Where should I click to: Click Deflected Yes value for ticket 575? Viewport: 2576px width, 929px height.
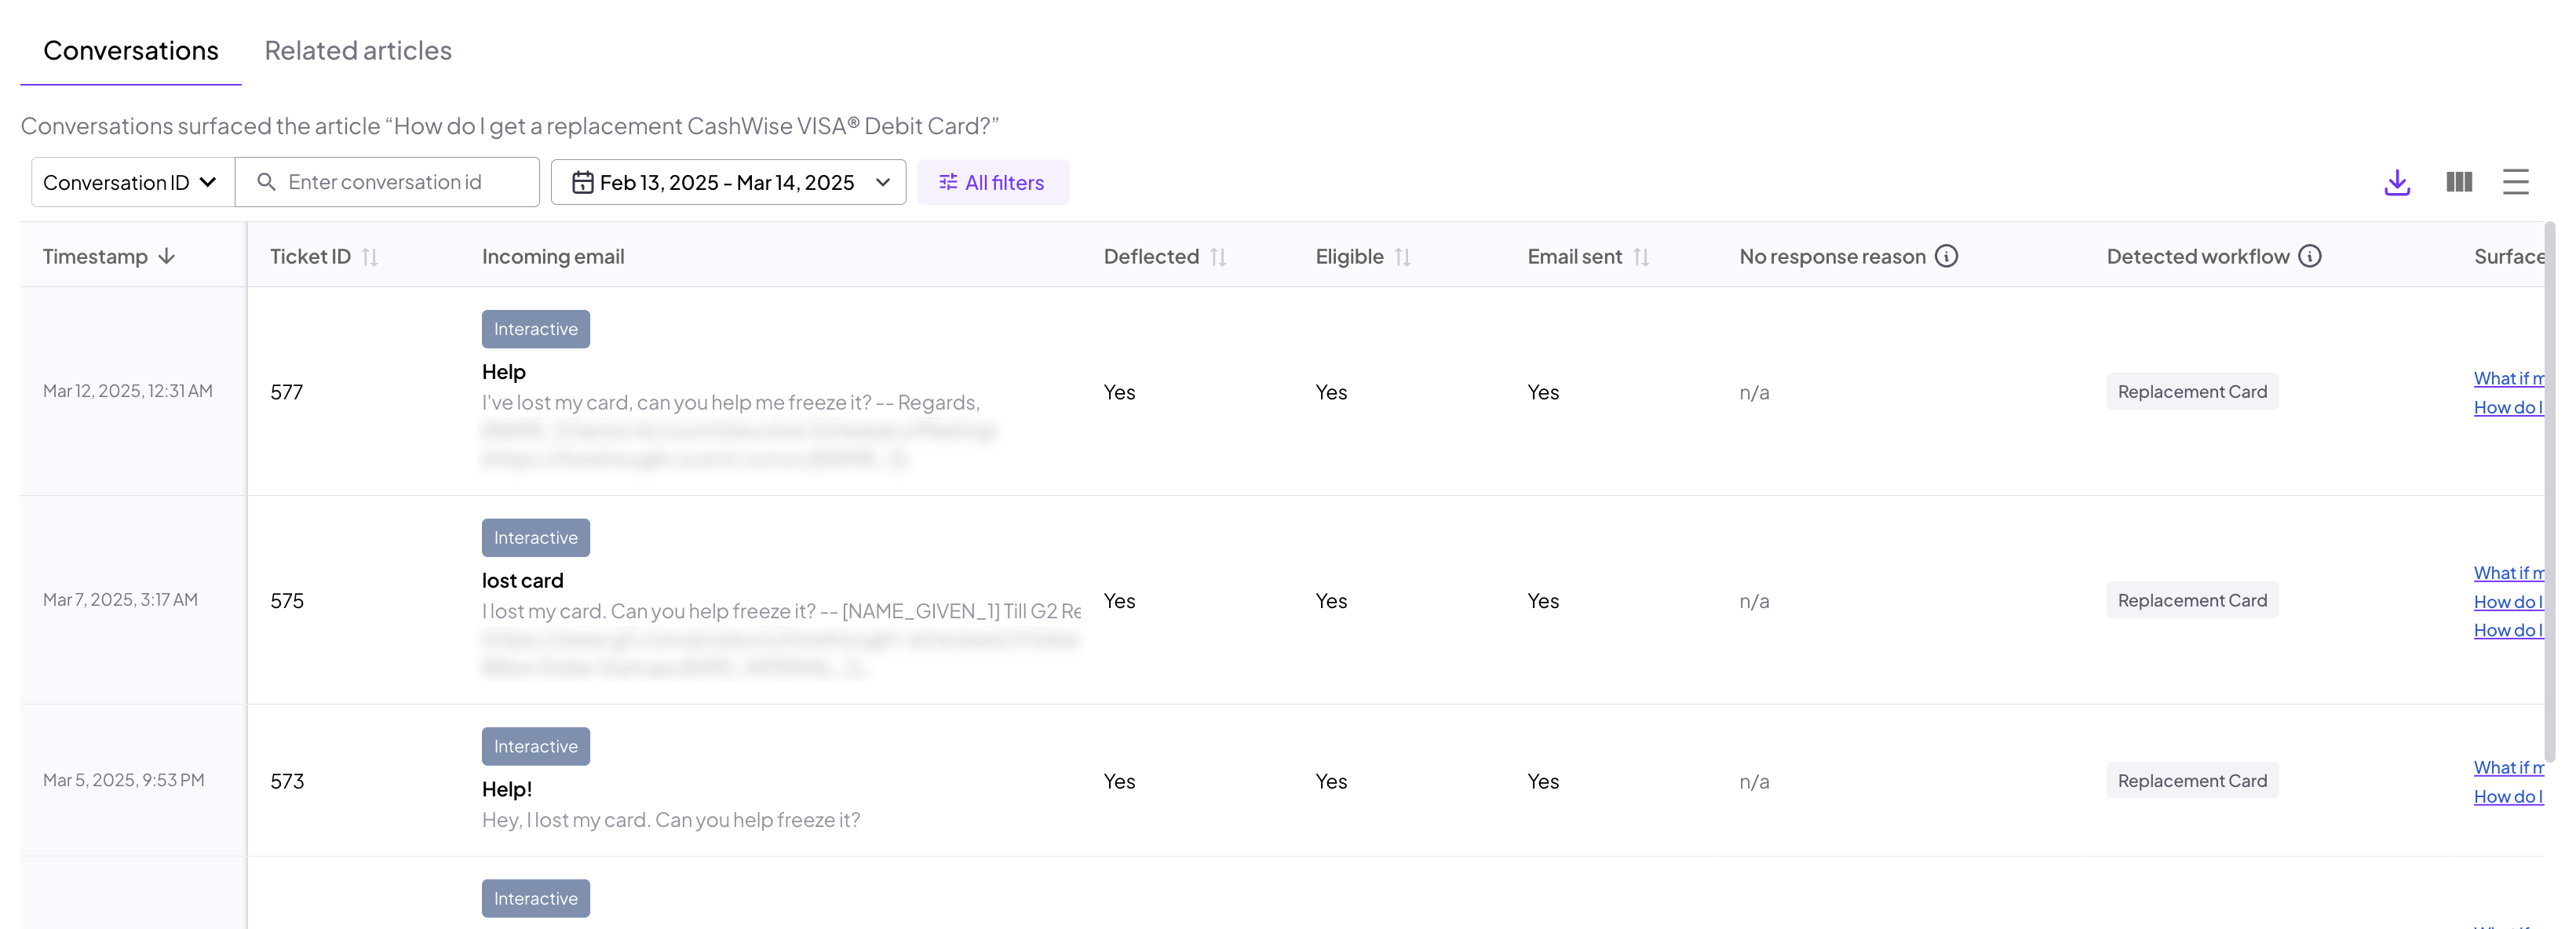(1119, 601)
